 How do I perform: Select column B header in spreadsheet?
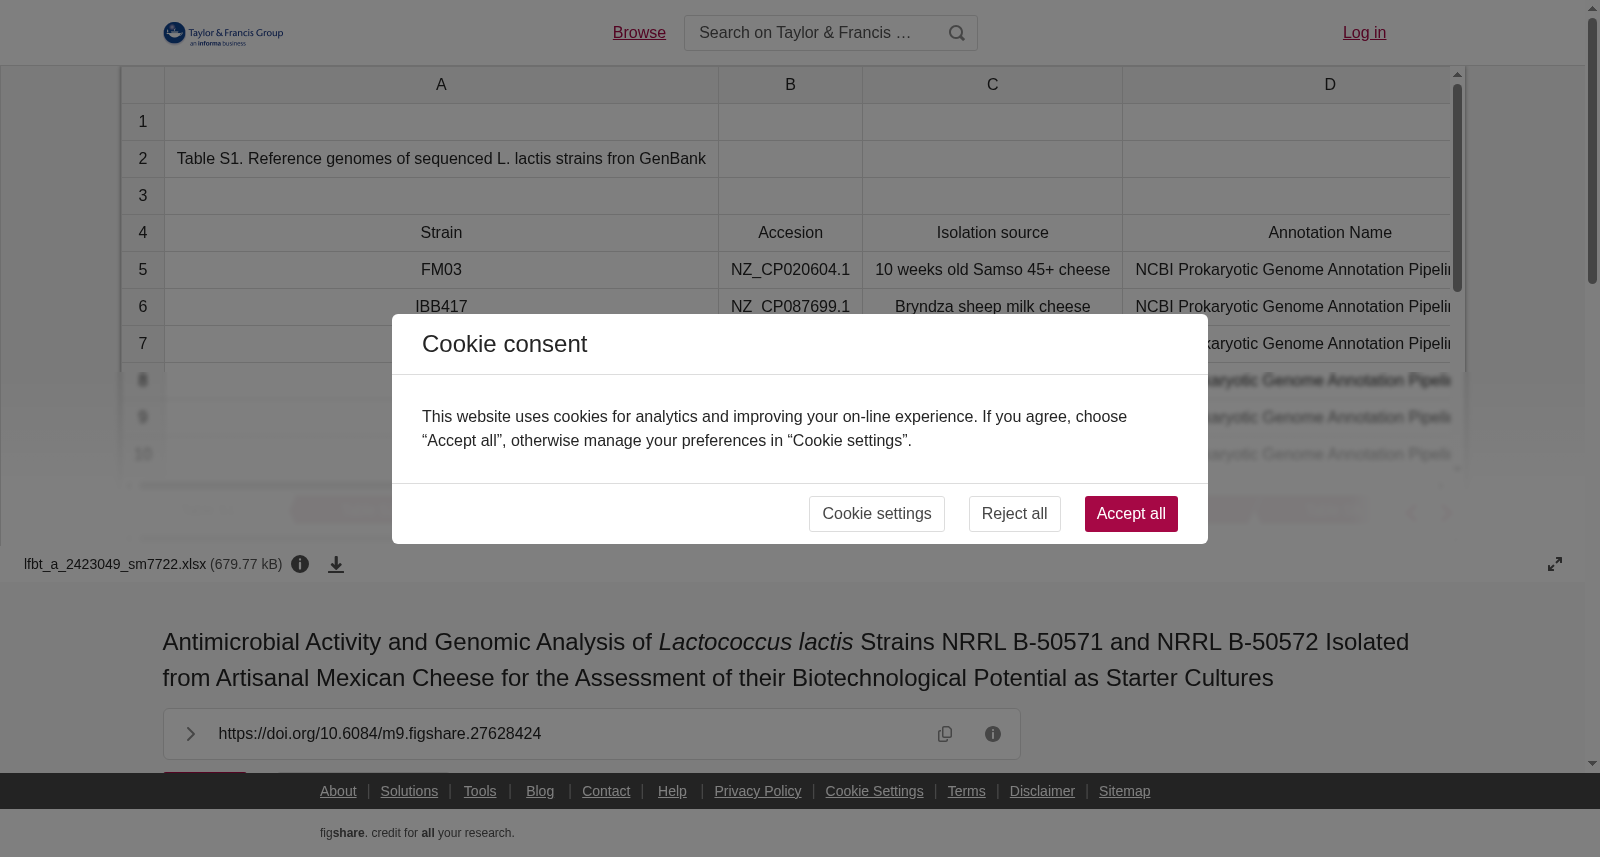790,85
